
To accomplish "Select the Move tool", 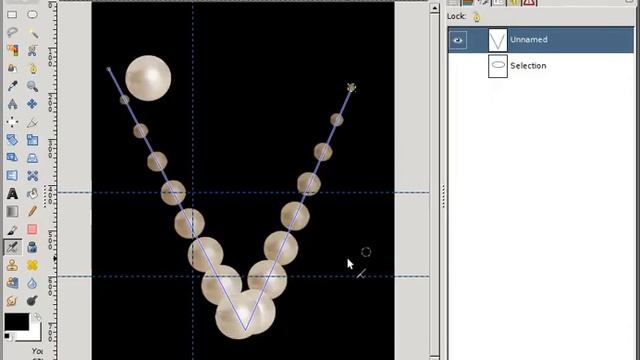I will pos(32,104).
